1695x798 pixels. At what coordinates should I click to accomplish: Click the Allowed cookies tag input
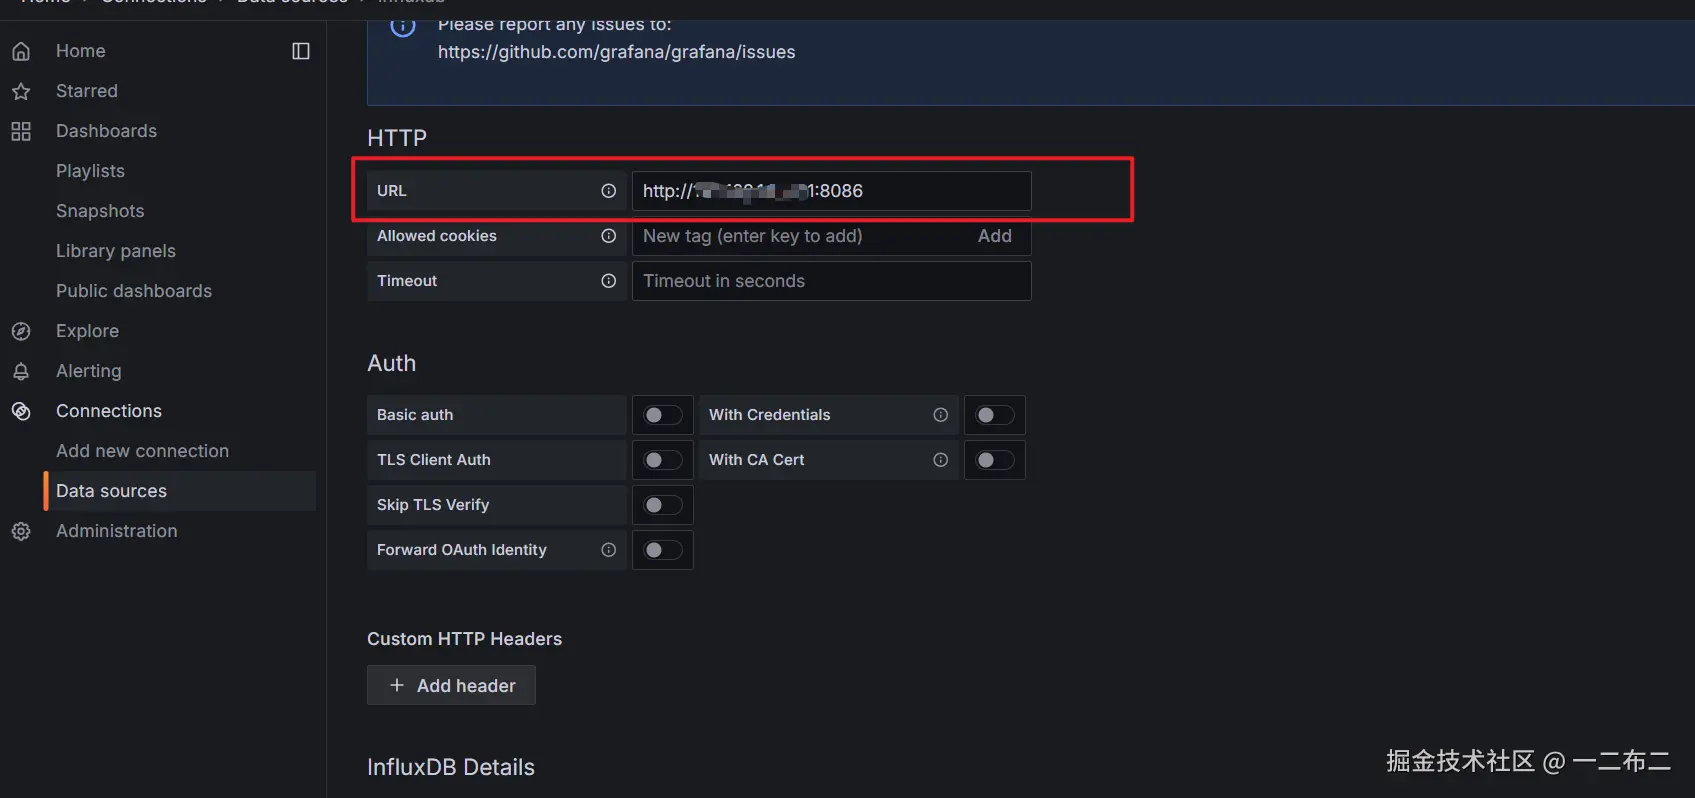coord(800,236)
